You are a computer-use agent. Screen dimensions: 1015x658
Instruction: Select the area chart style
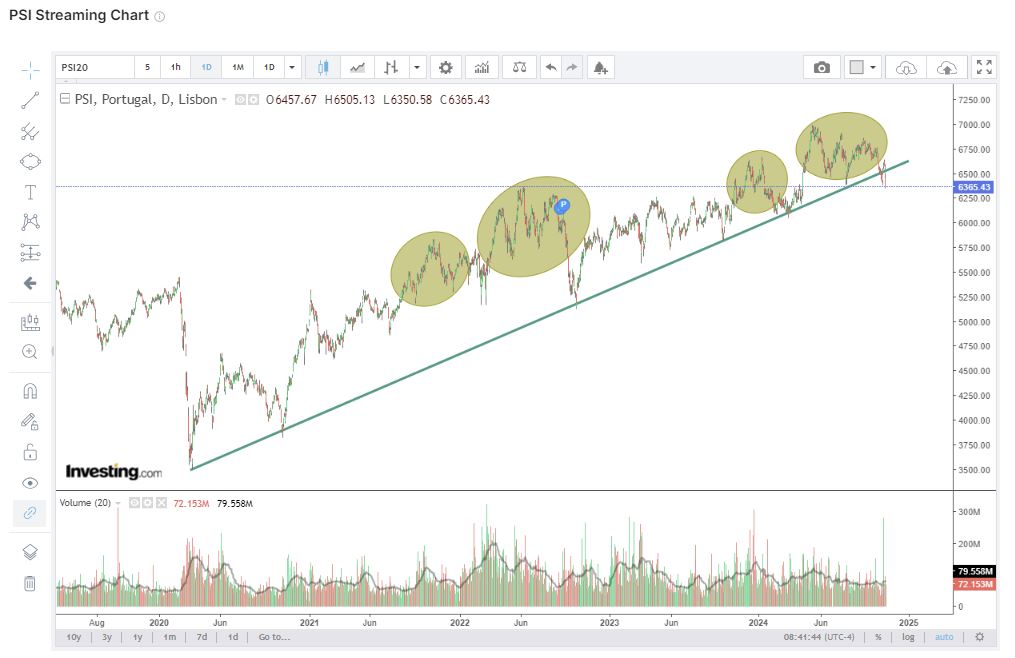coord(357,67)
